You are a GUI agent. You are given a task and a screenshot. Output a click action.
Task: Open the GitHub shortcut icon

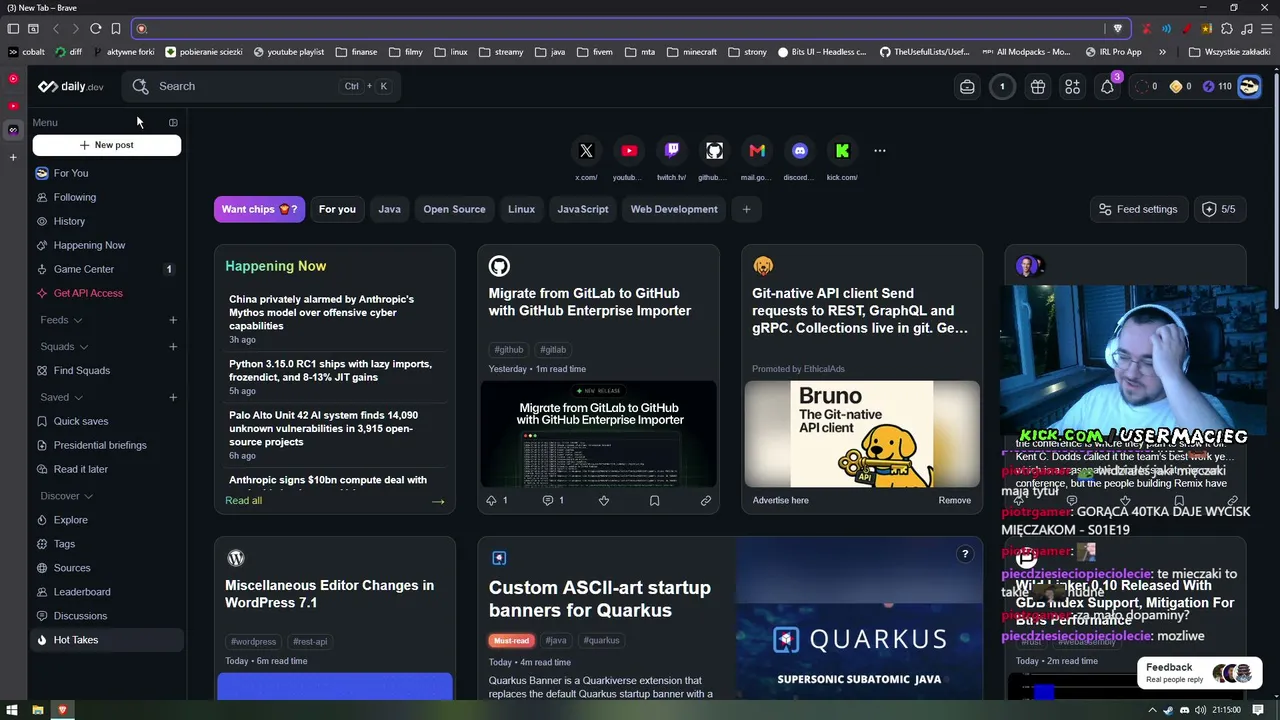[x=714, y=151]
